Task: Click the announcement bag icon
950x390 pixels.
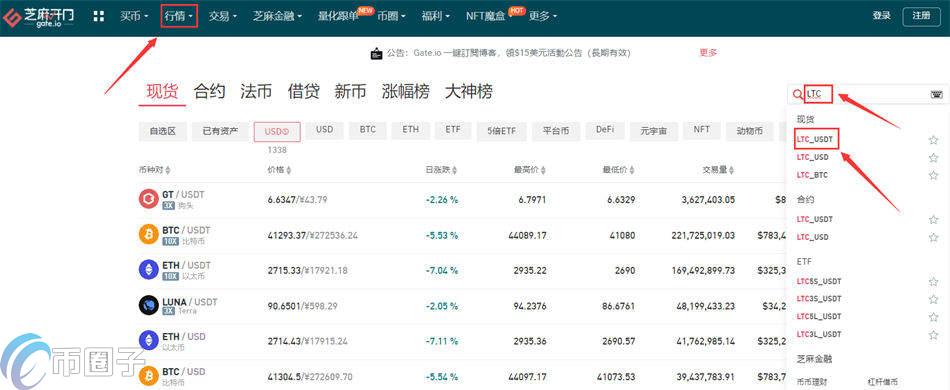Action: pos(376,53)
